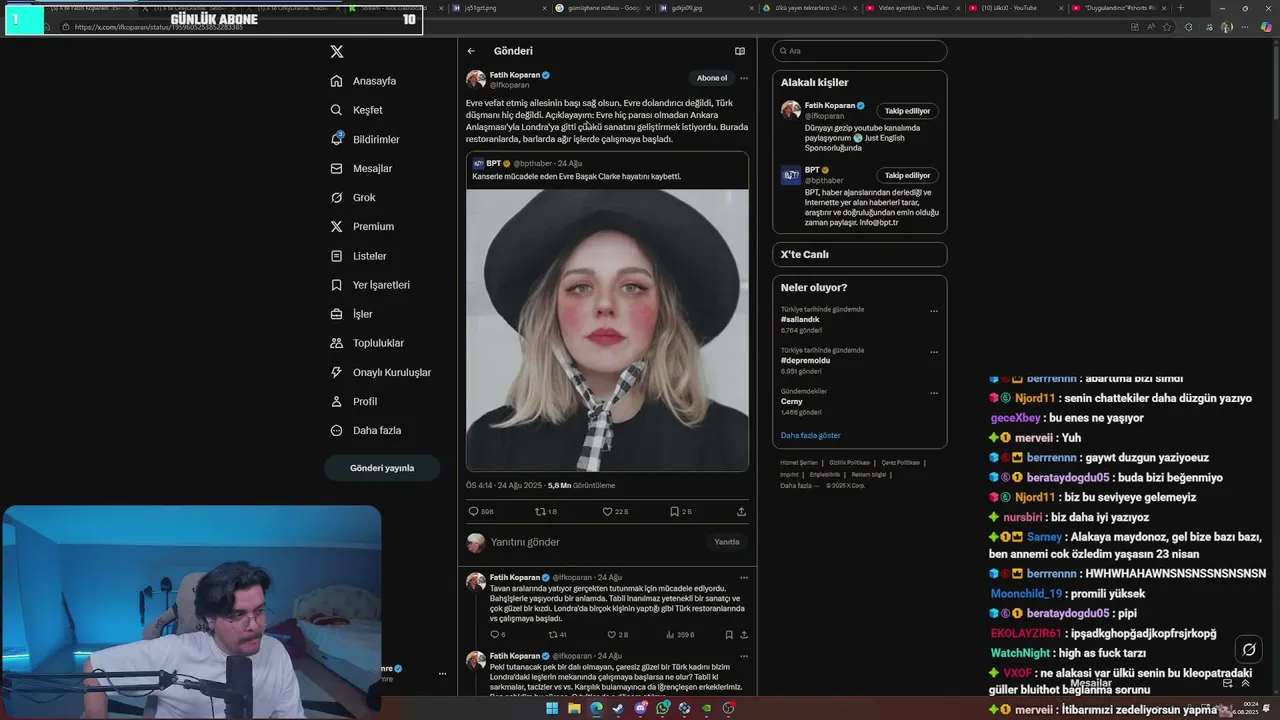Click the Abone ol button
This screenshot has height=720, width=1280.
[712, 78]
